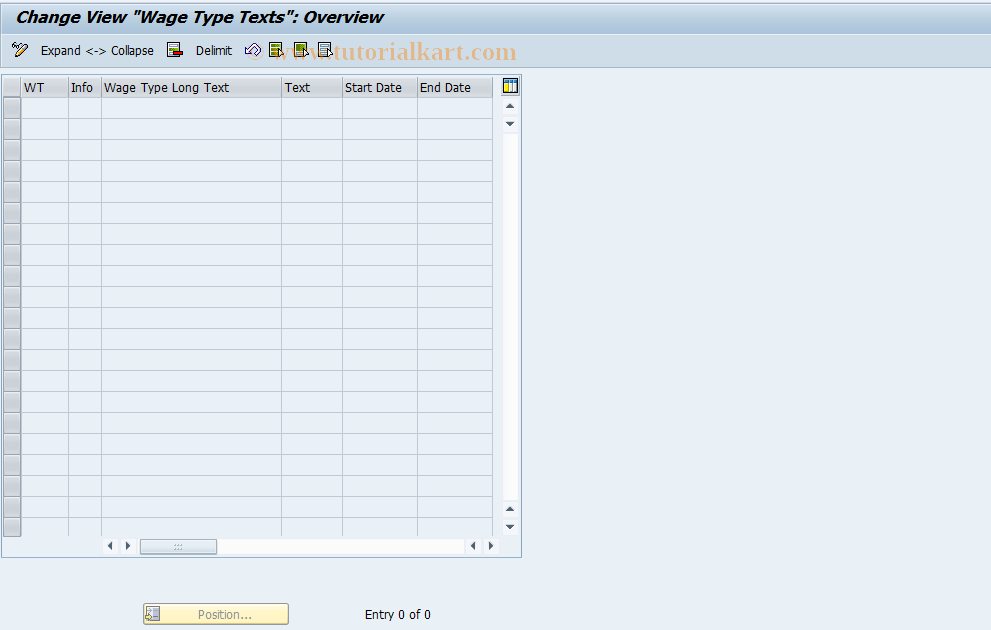
Task: Open the table column settings icon
Action: point(510,86)
